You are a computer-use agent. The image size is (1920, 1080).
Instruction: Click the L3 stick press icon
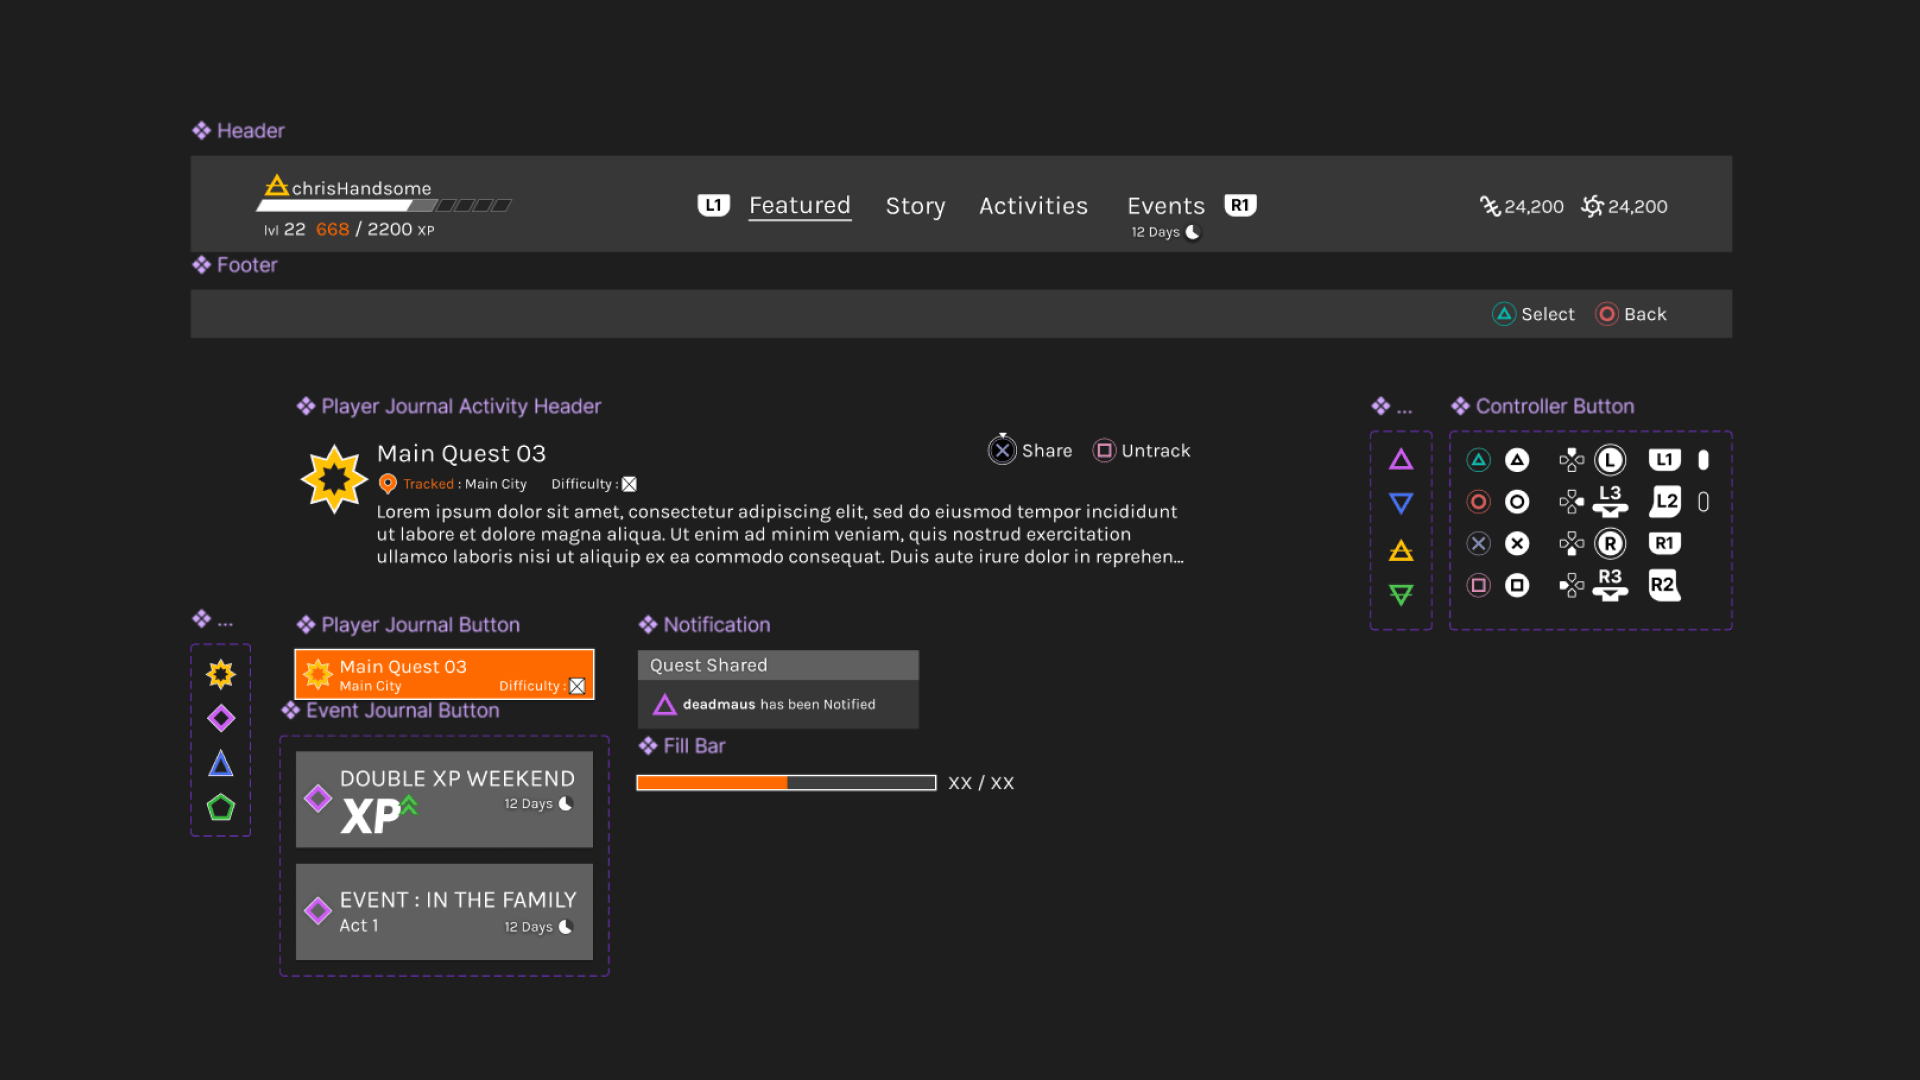(x=1609, y=500)
